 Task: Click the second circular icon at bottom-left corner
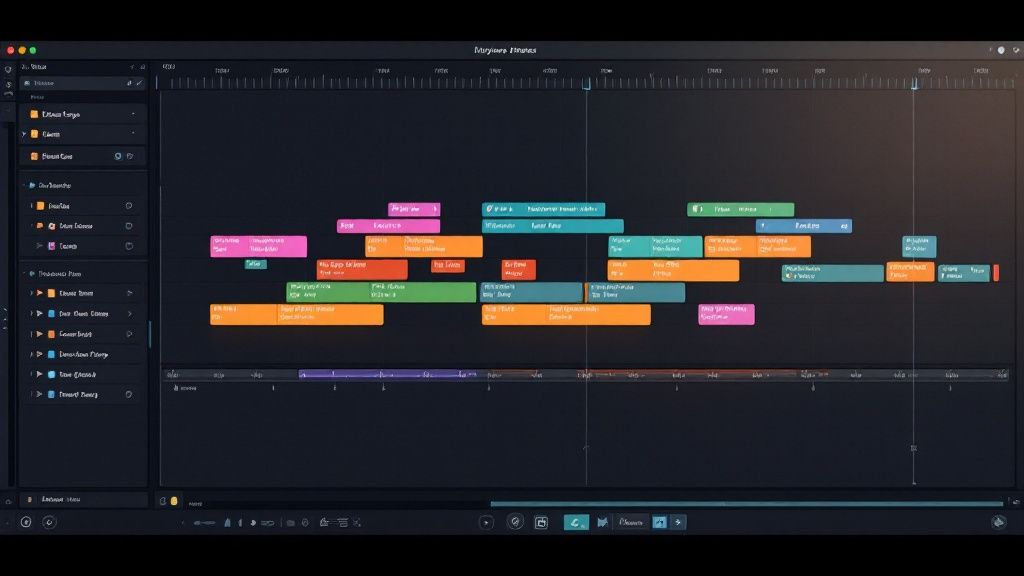(x=49, y=522)
